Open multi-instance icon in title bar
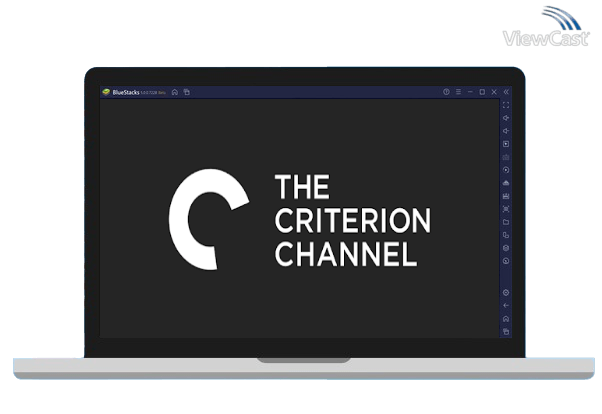The height and width of the screenshot is (414, 602). click(x=187, y=92)
